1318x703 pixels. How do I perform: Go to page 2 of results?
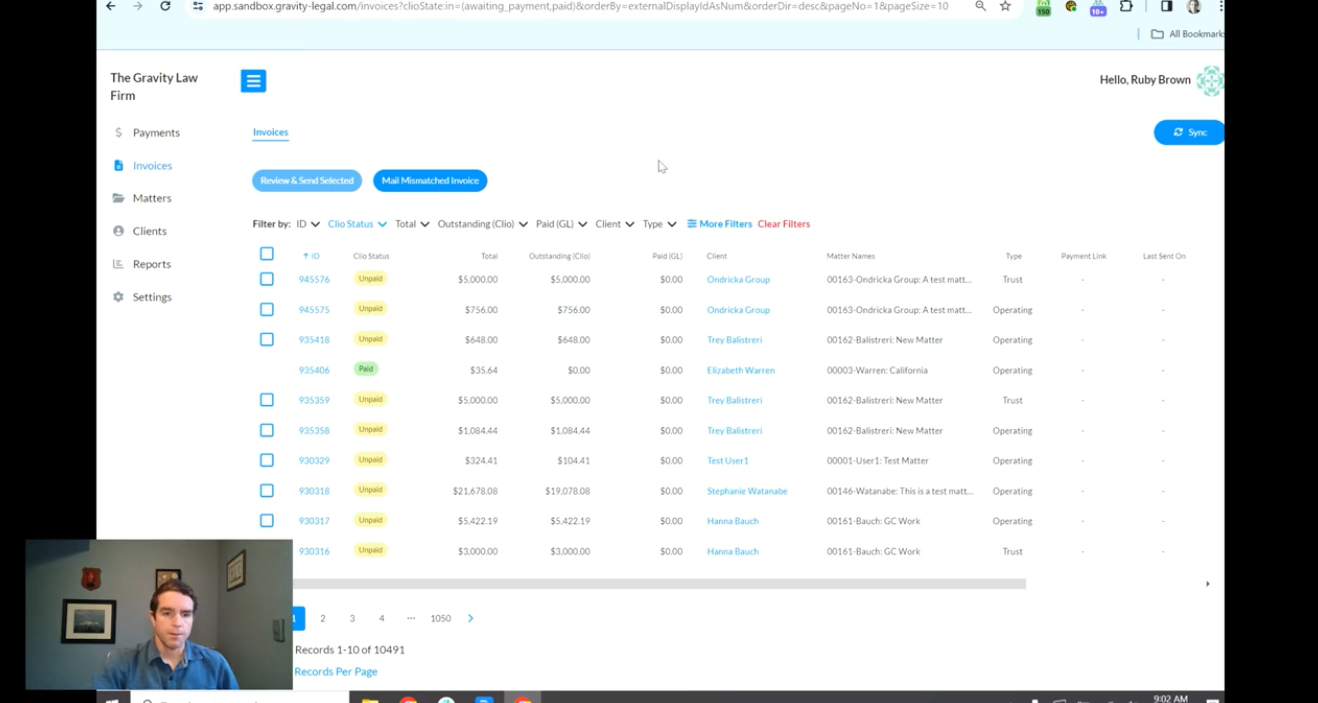(323, 618)
